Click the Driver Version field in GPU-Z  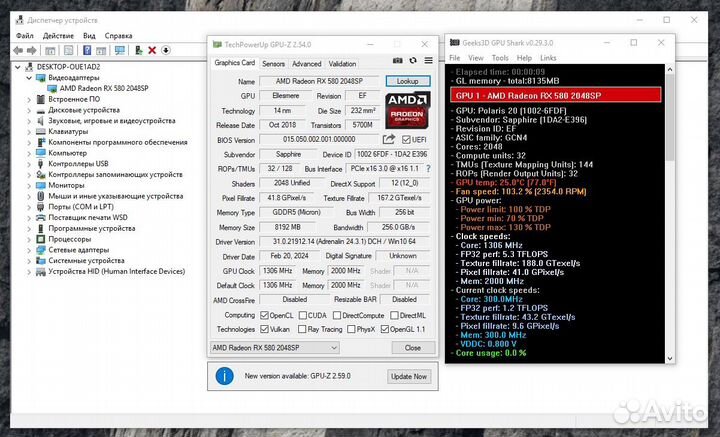click(x=344, y=241)
